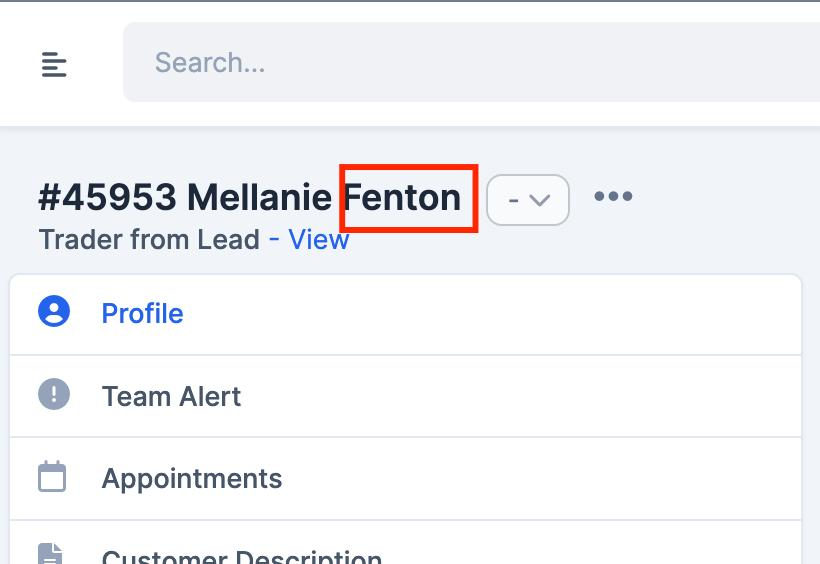This screenshot has height=564, width=820.
Task: Click the Appointments calendar icon
Action: pos(52,477)
